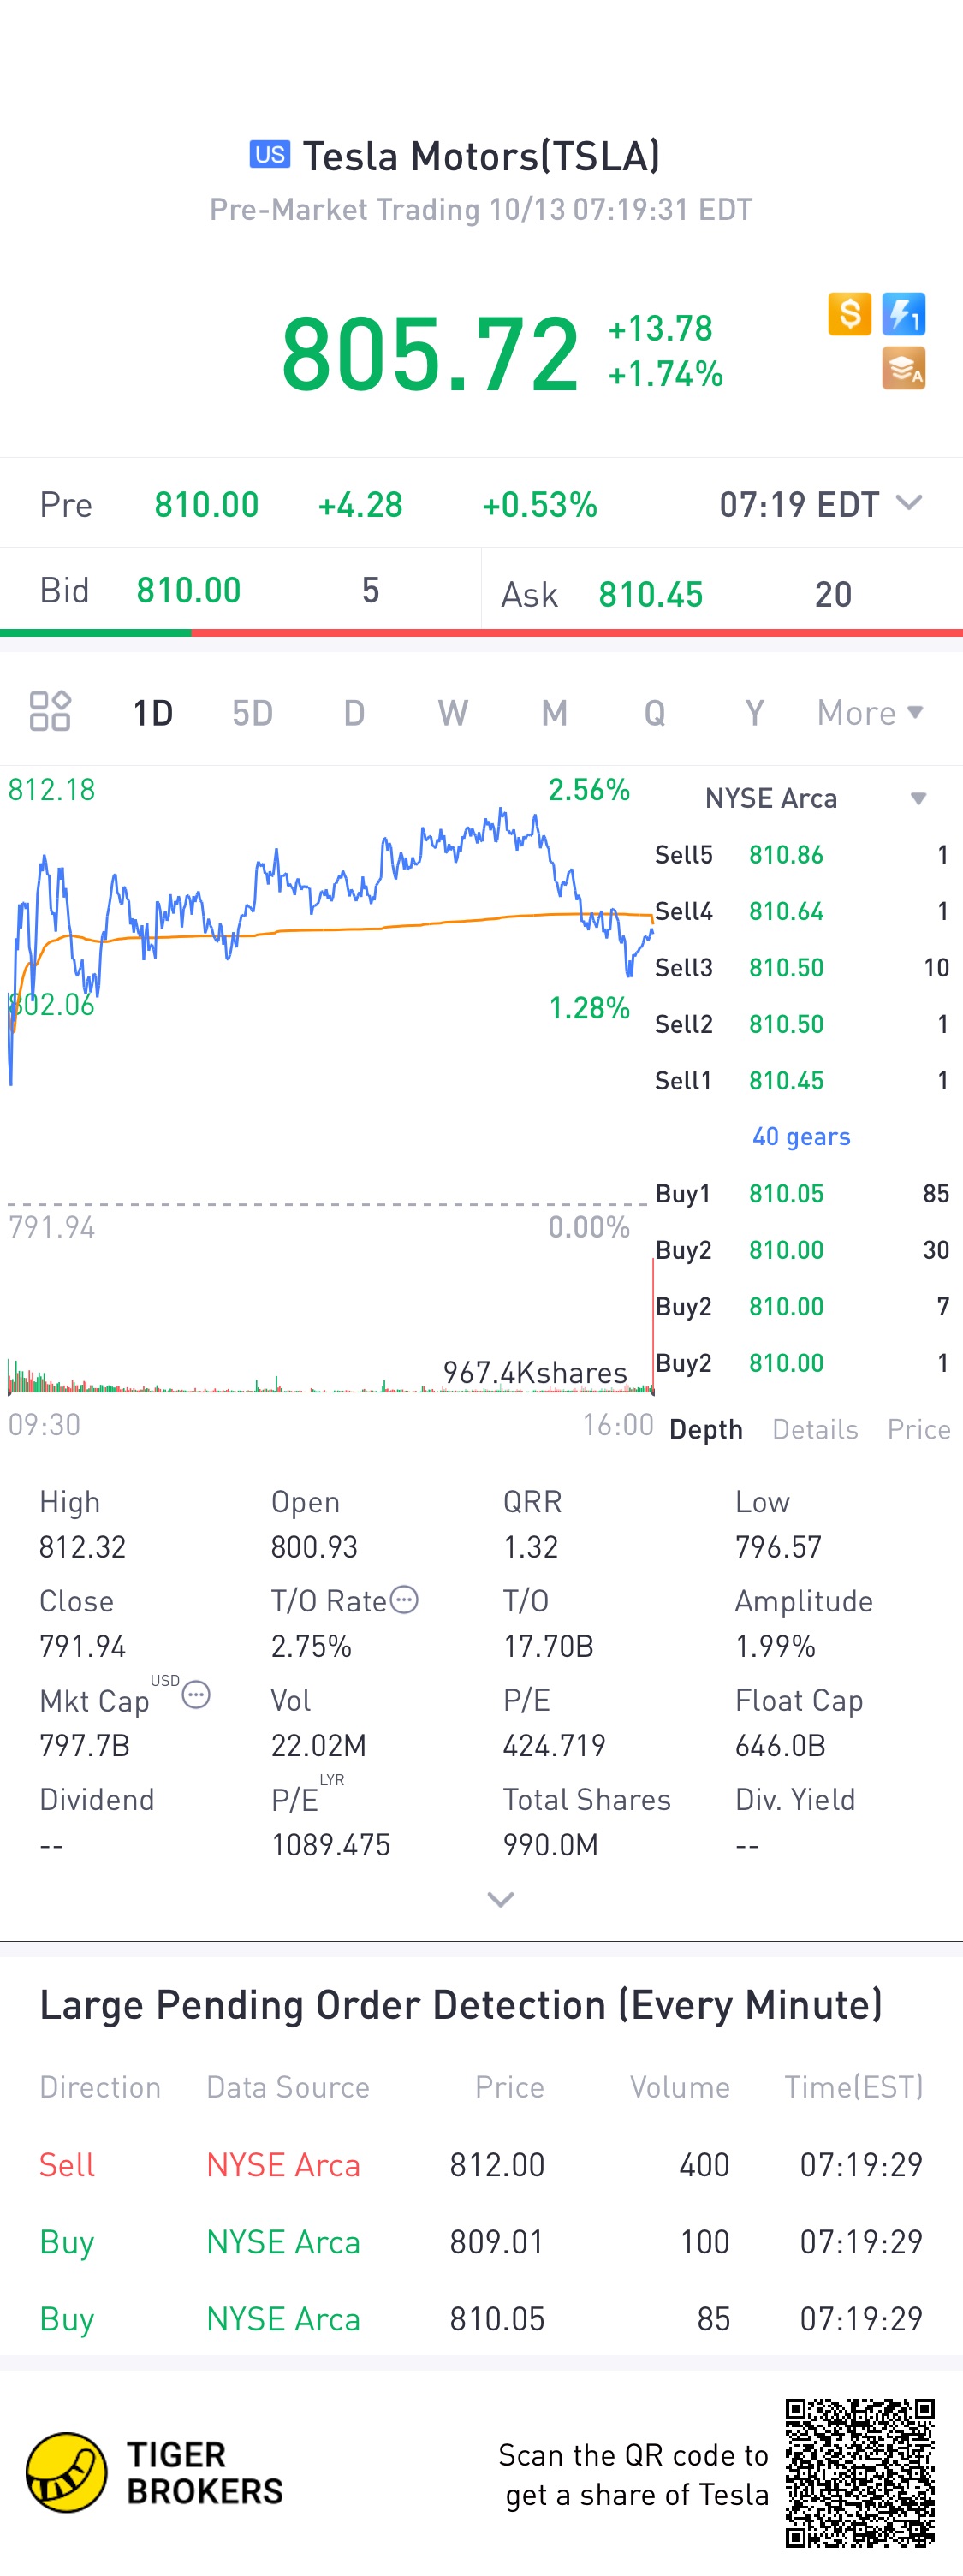Tap the Tiger Brokers logo
Image resolution: width=963 pixels, height=2576 pixels.
pyautogui.click(x=155, y=2473)
